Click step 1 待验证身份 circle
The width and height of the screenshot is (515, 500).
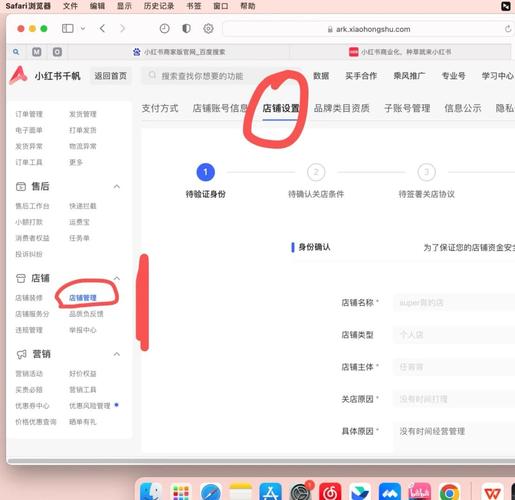point(206,172)
